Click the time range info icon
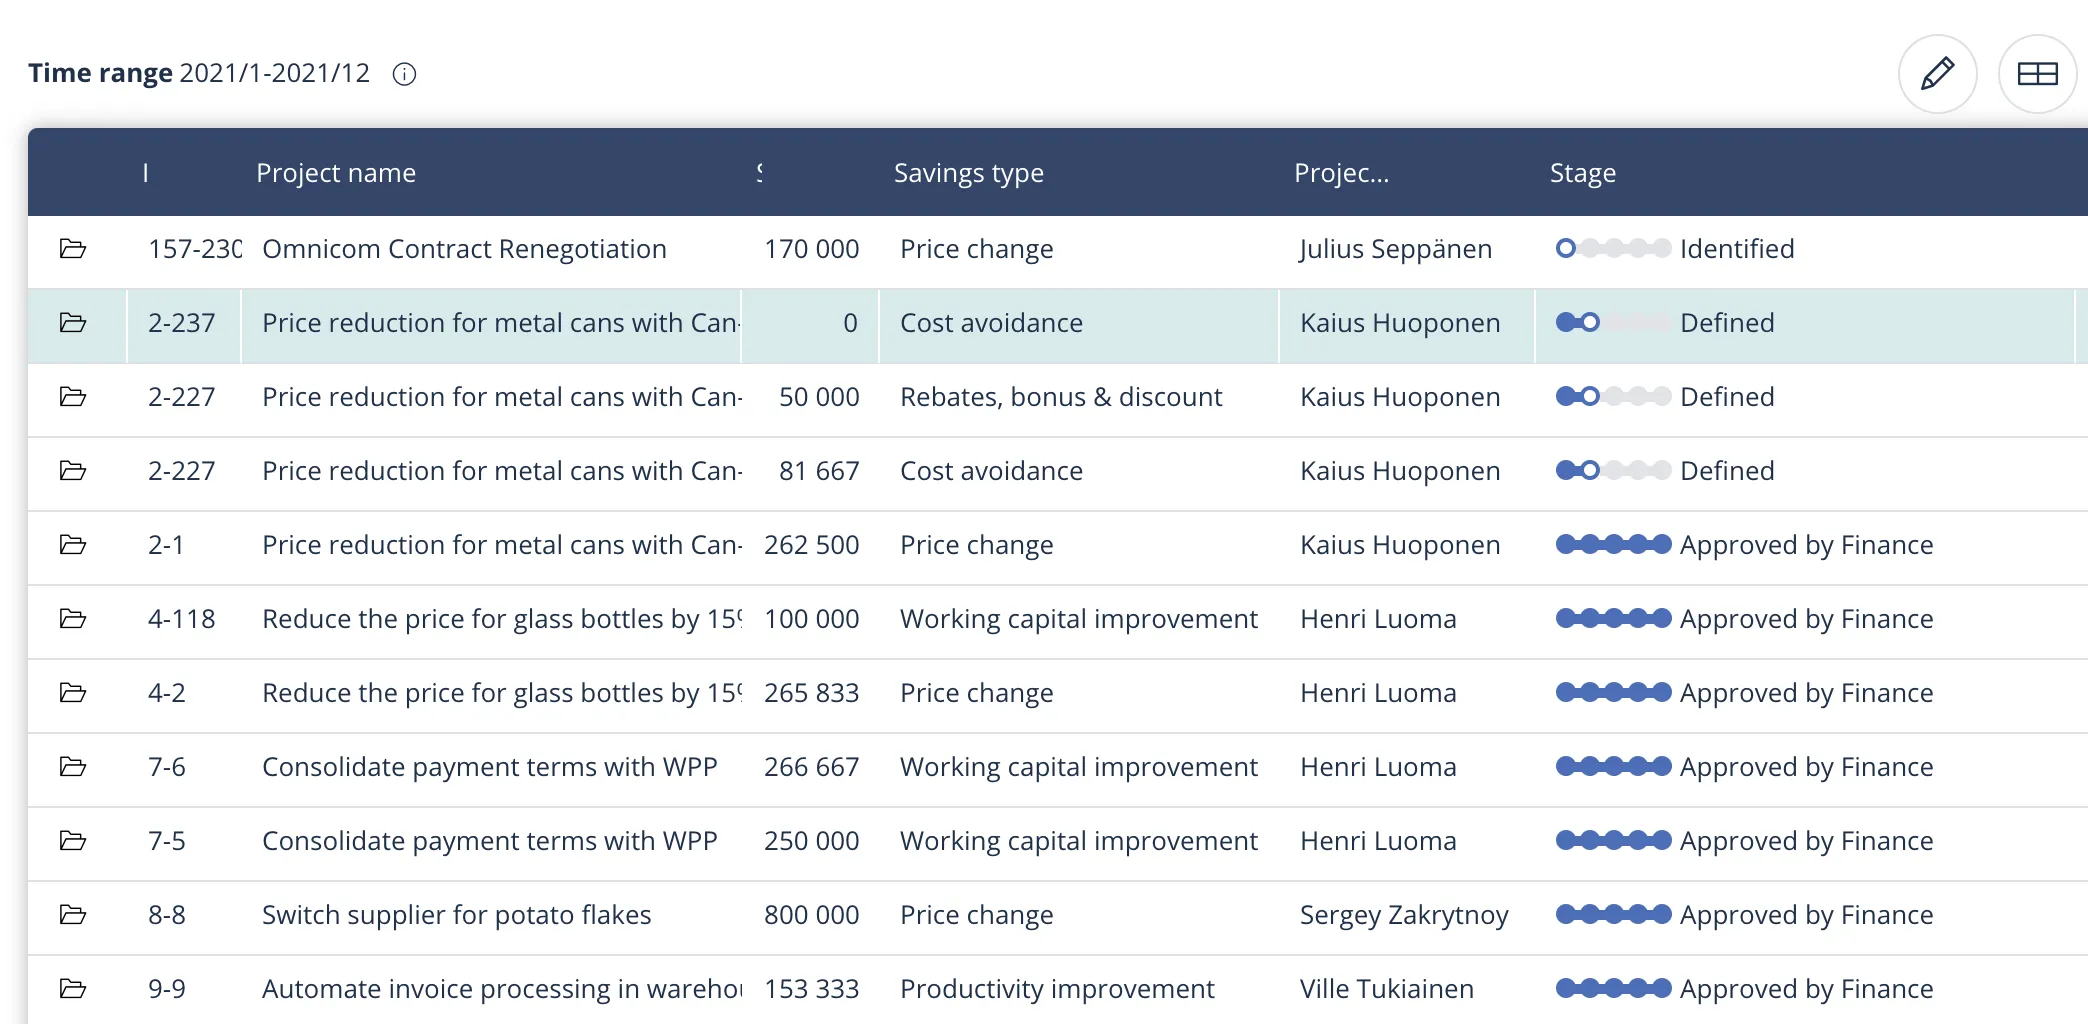2088x1024 pixels. tap(404, 74)
